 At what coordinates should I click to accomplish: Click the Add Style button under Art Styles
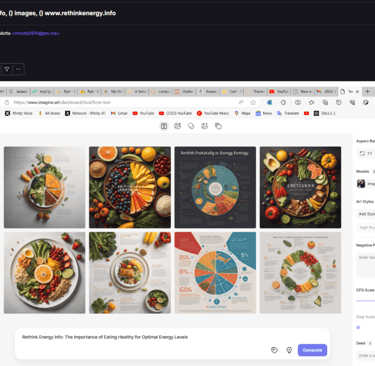coord(366,214)
